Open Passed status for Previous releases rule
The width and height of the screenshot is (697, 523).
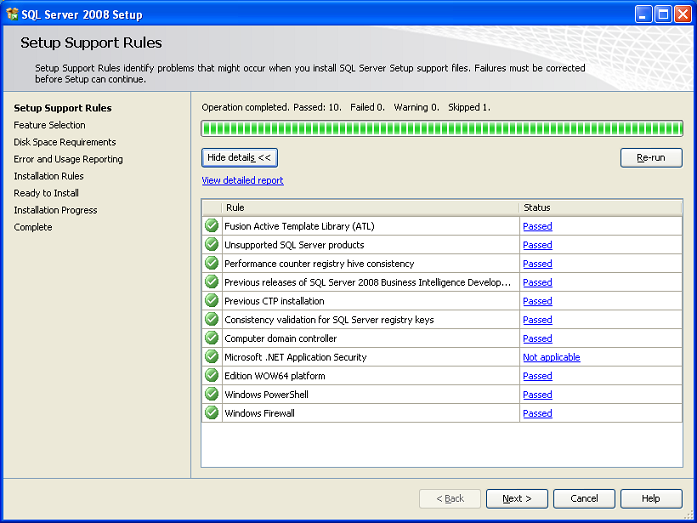[x=537, y=282]
